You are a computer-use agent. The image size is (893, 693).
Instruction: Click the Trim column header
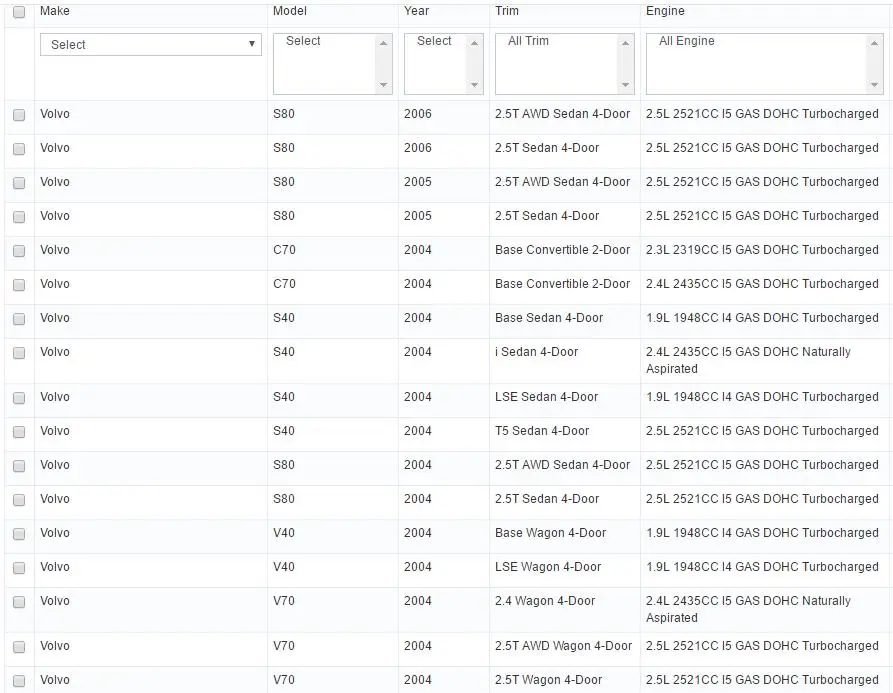coord(507,11)
